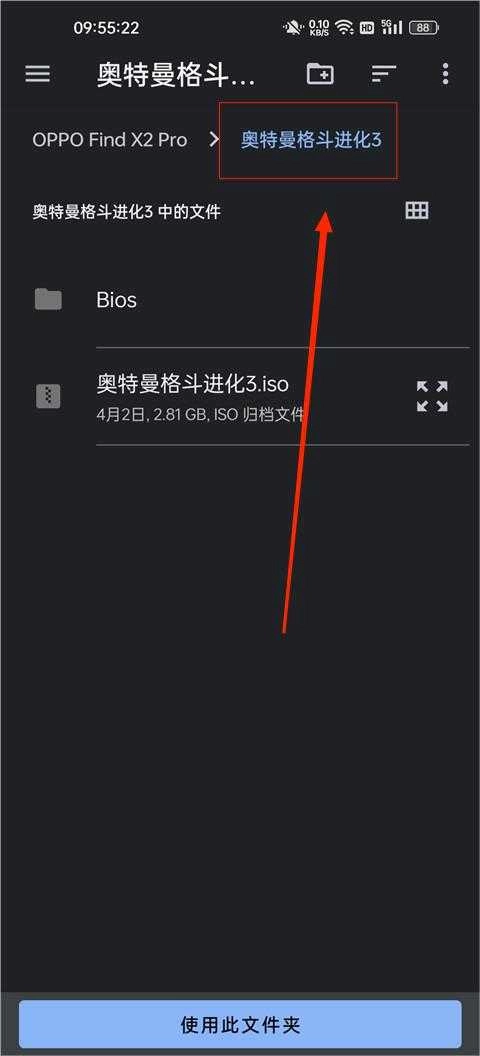The image size is (480, 1056).
Task: Tap the 使用此文件夹 button
Action: pos(240,1025)
